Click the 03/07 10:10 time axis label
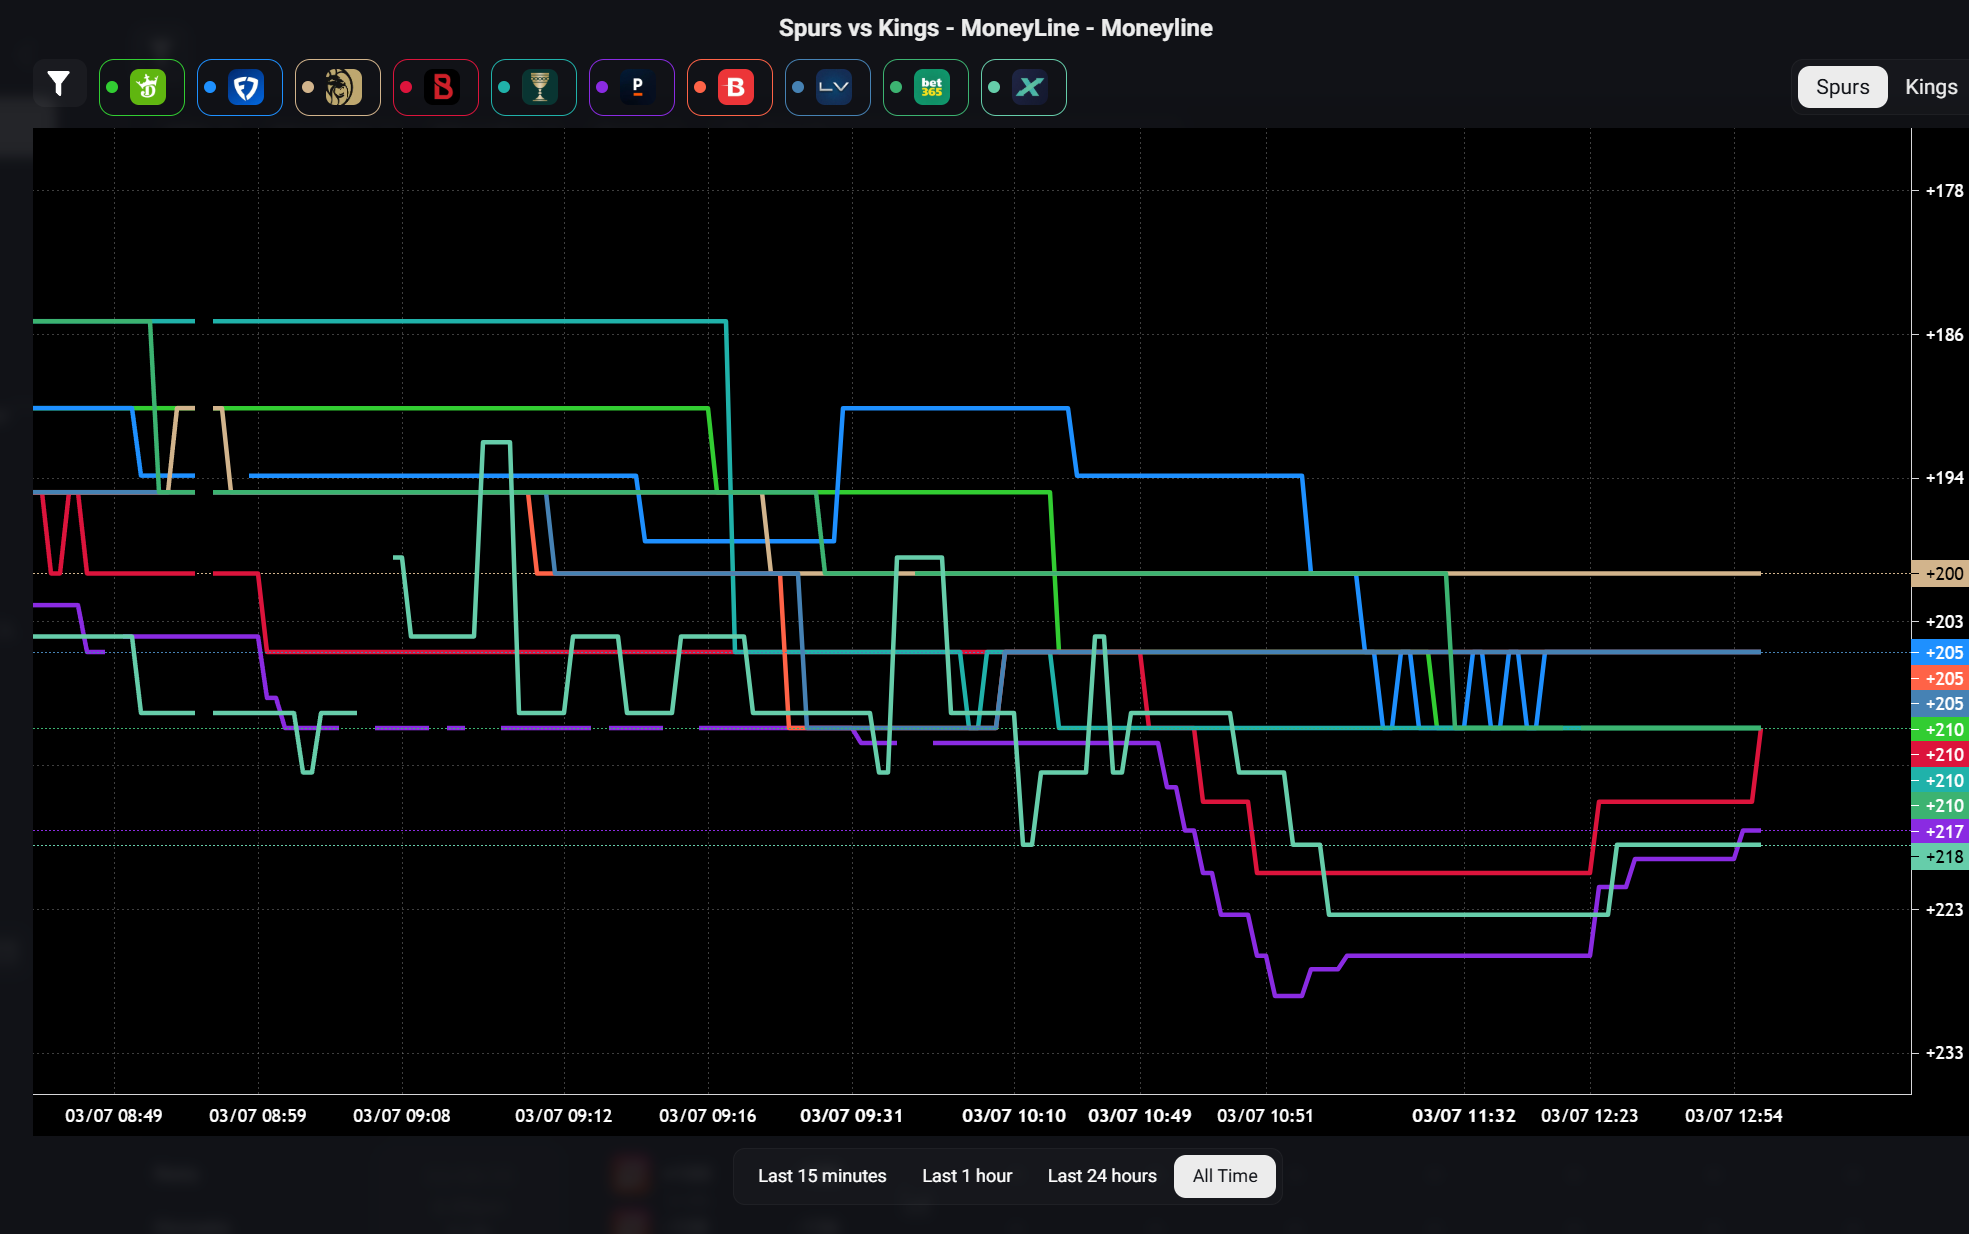The height and width of the screenshot is (1234, 1969). click(x=1013, y=1115)
